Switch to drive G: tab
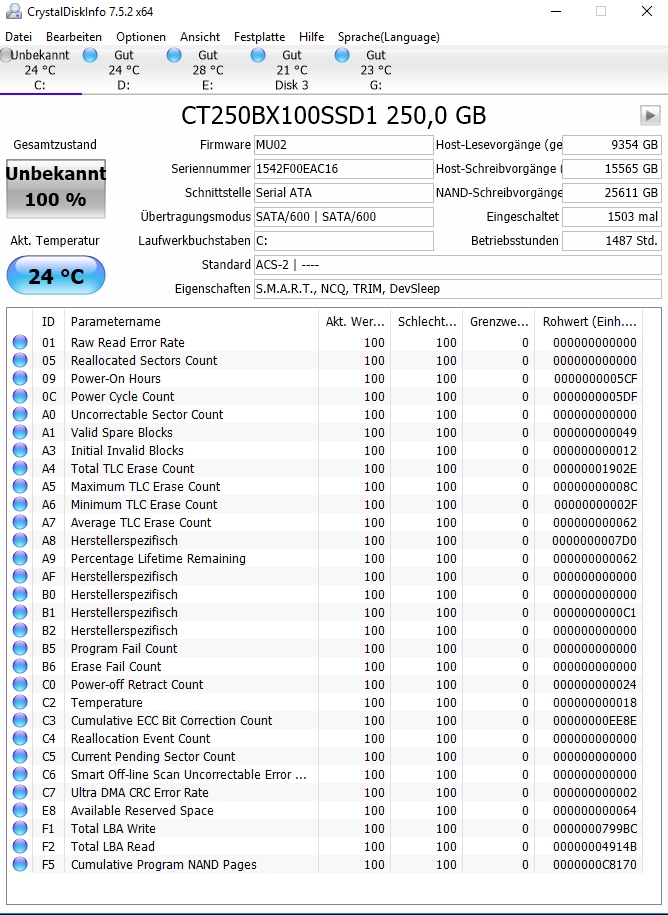The height and width of the screenshot is (915, 668). [376, 70]
